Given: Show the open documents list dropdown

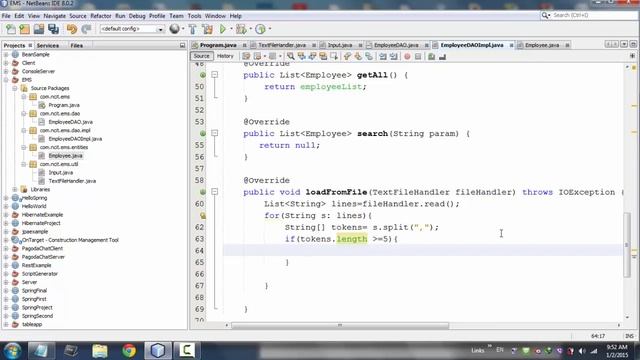Looking at the screenshot, I should tap(624, 44).
